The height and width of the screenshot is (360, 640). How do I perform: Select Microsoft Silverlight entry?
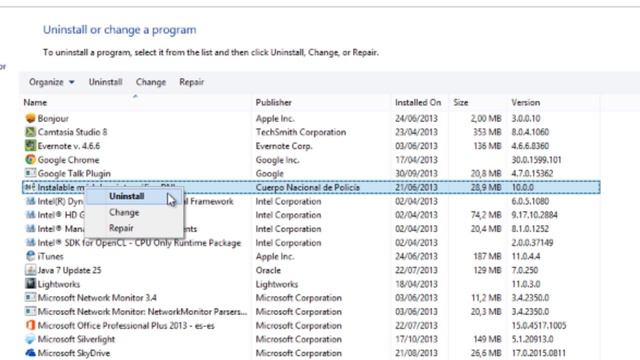pyautogui.click(x=76, y=339)
